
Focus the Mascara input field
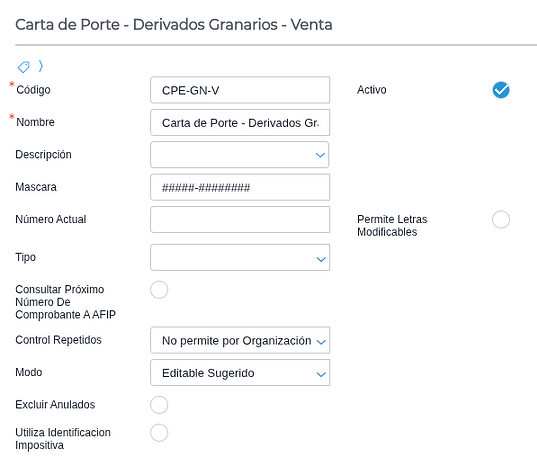[x=240, y=187]
